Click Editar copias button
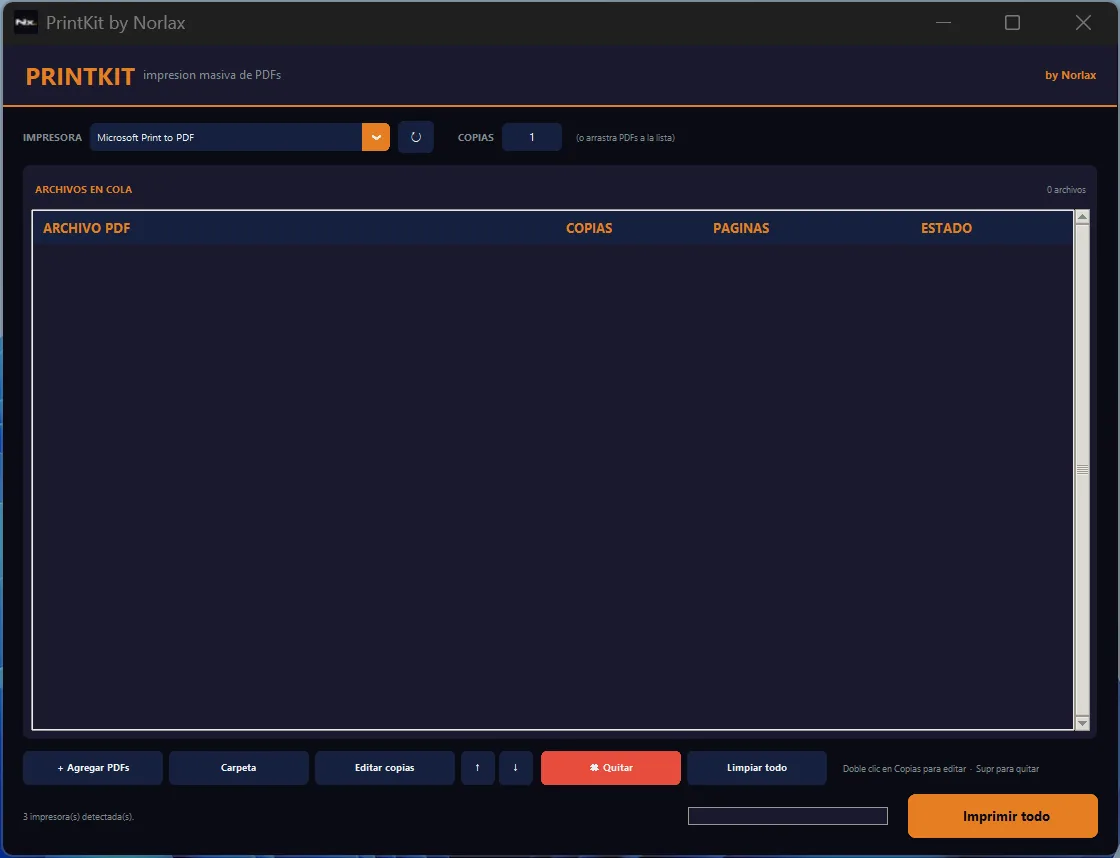The width and height of the screenshot is (1120, 858). 384,768
